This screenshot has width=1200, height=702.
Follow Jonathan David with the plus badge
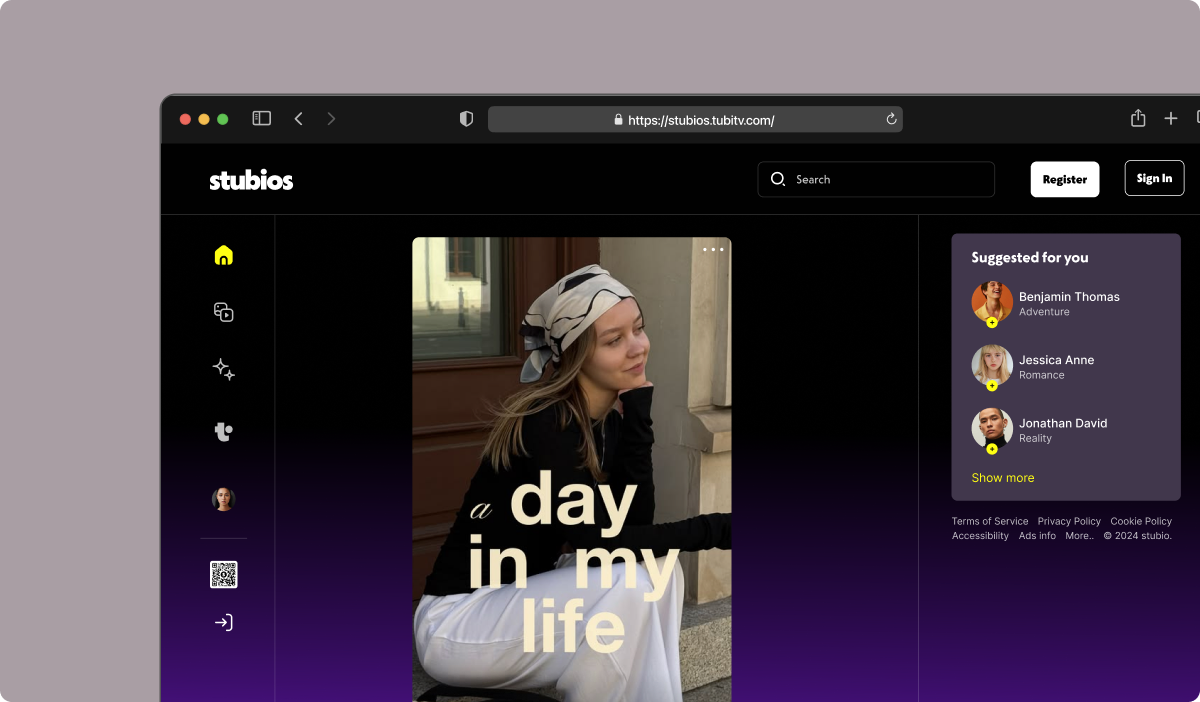click(992, 449)
